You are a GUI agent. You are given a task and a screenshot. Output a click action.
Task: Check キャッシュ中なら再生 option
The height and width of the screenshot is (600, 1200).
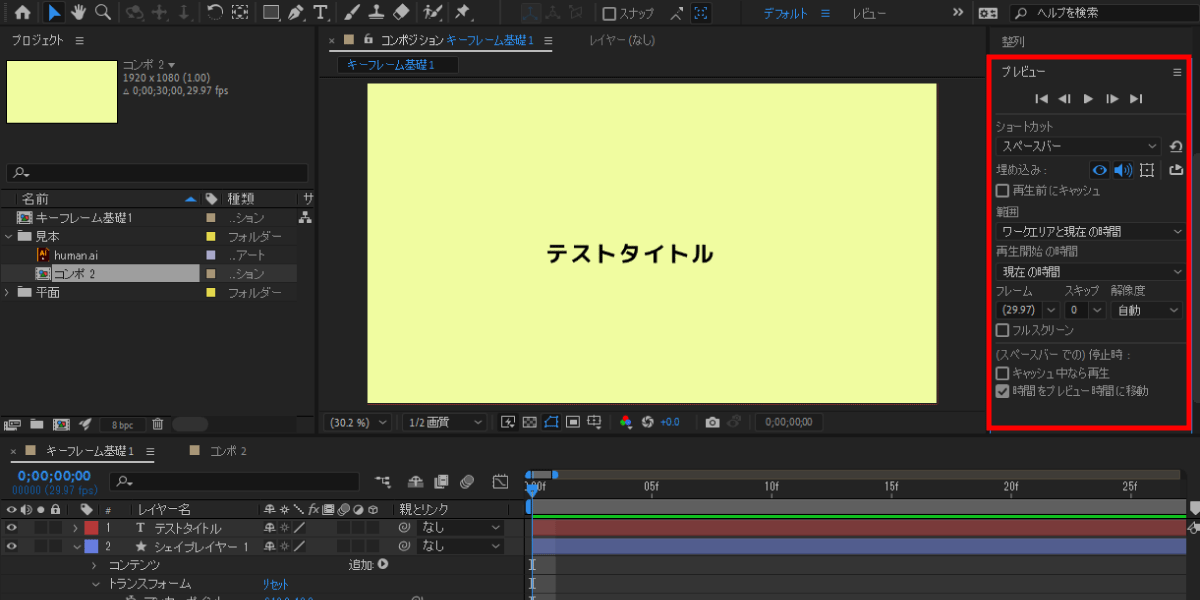pos(1002,373)
